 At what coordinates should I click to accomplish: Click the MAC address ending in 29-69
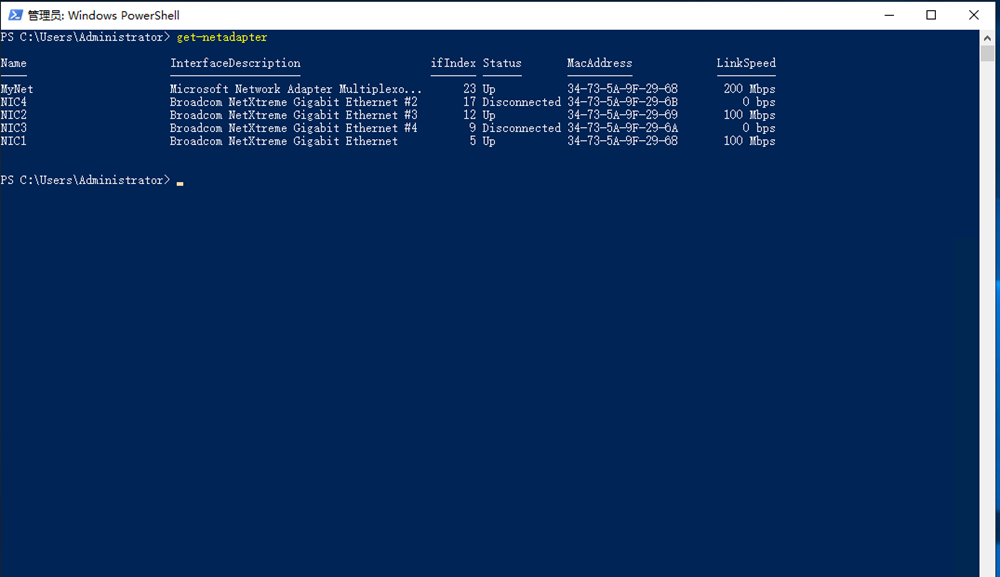pyautogui.click(x=622, y=115)
